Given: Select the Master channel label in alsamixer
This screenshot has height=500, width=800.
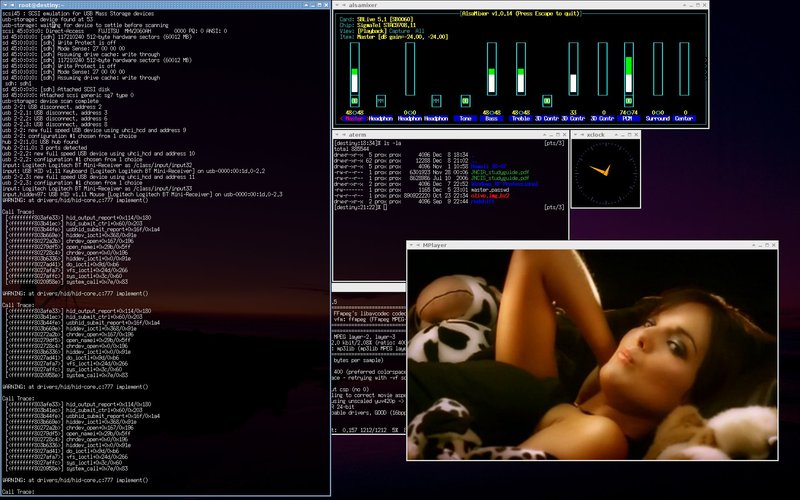Looking at the screenshot, I should [354, 118].
